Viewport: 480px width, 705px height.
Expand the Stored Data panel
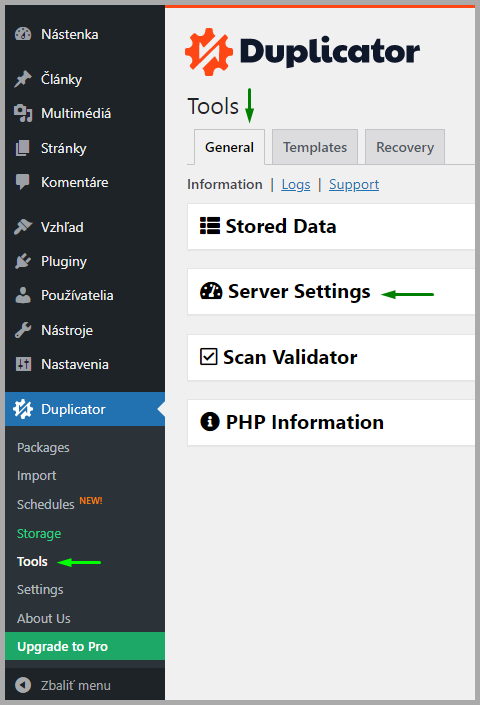(x=331, y=226)
